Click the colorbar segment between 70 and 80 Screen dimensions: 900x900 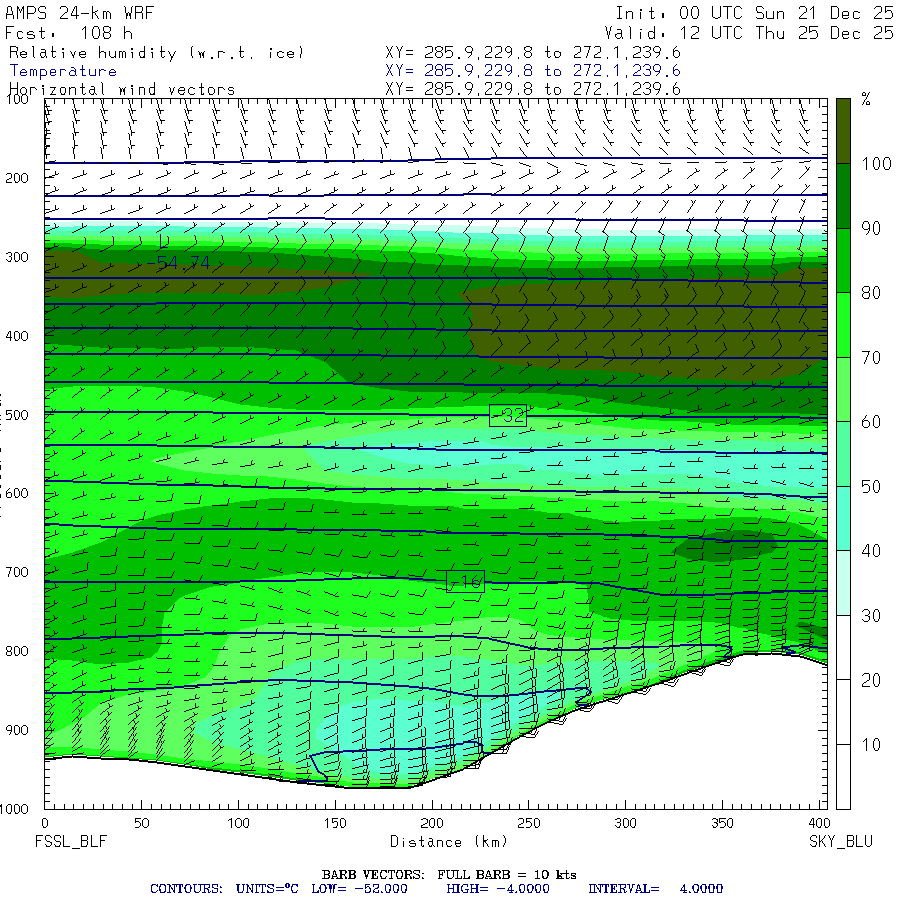tap(843, 325)
